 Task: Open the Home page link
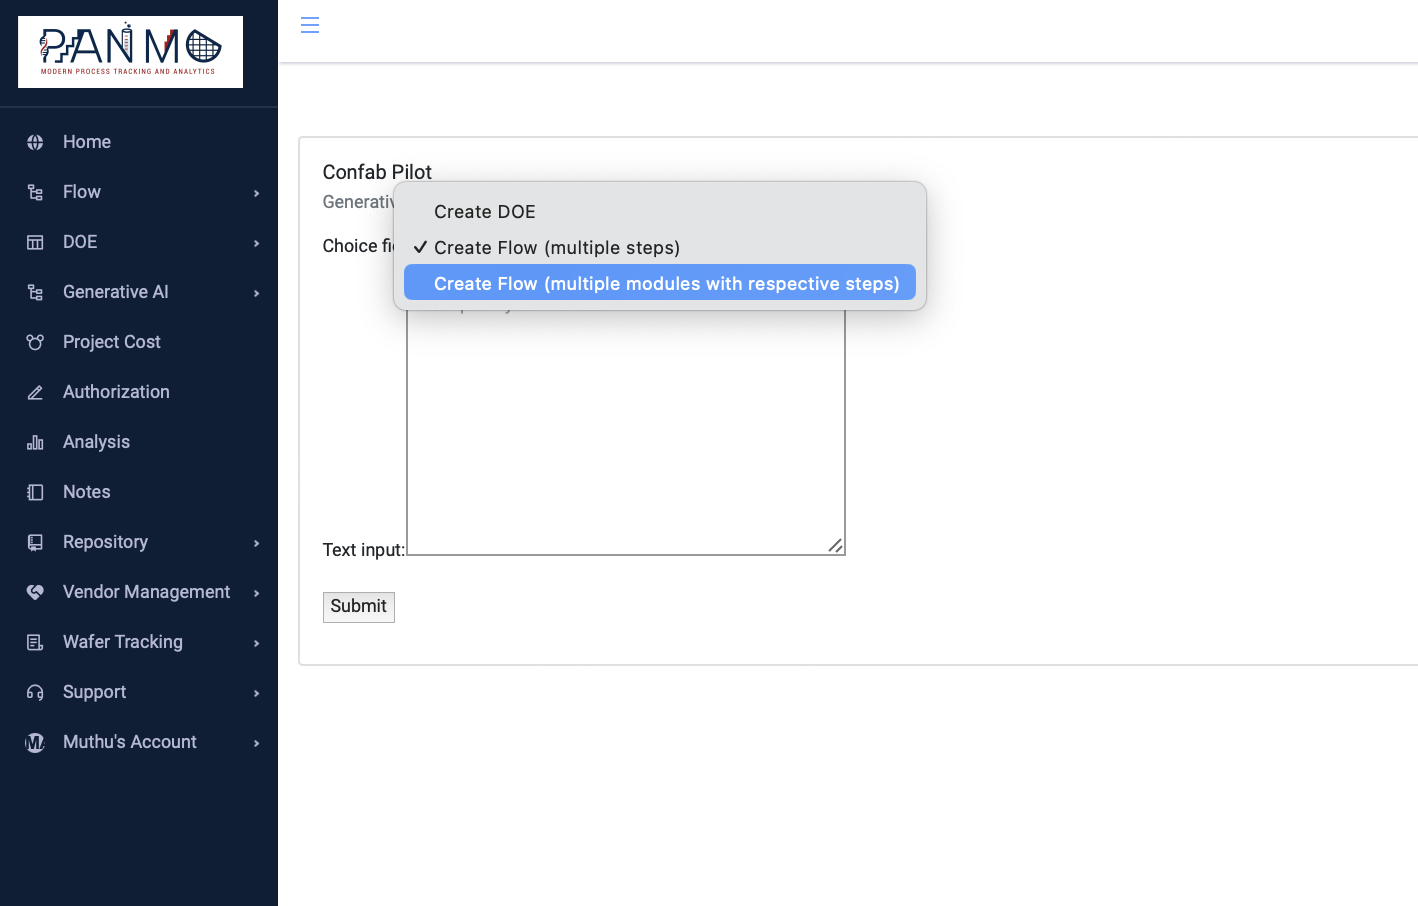click(87, 142)
